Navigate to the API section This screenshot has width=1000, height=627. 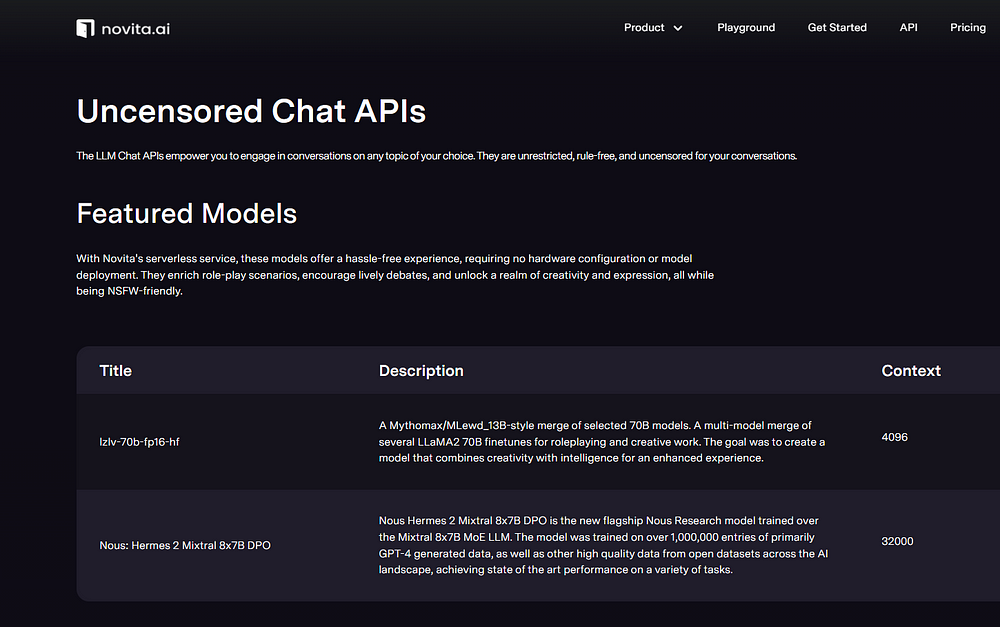coord(908,28)
